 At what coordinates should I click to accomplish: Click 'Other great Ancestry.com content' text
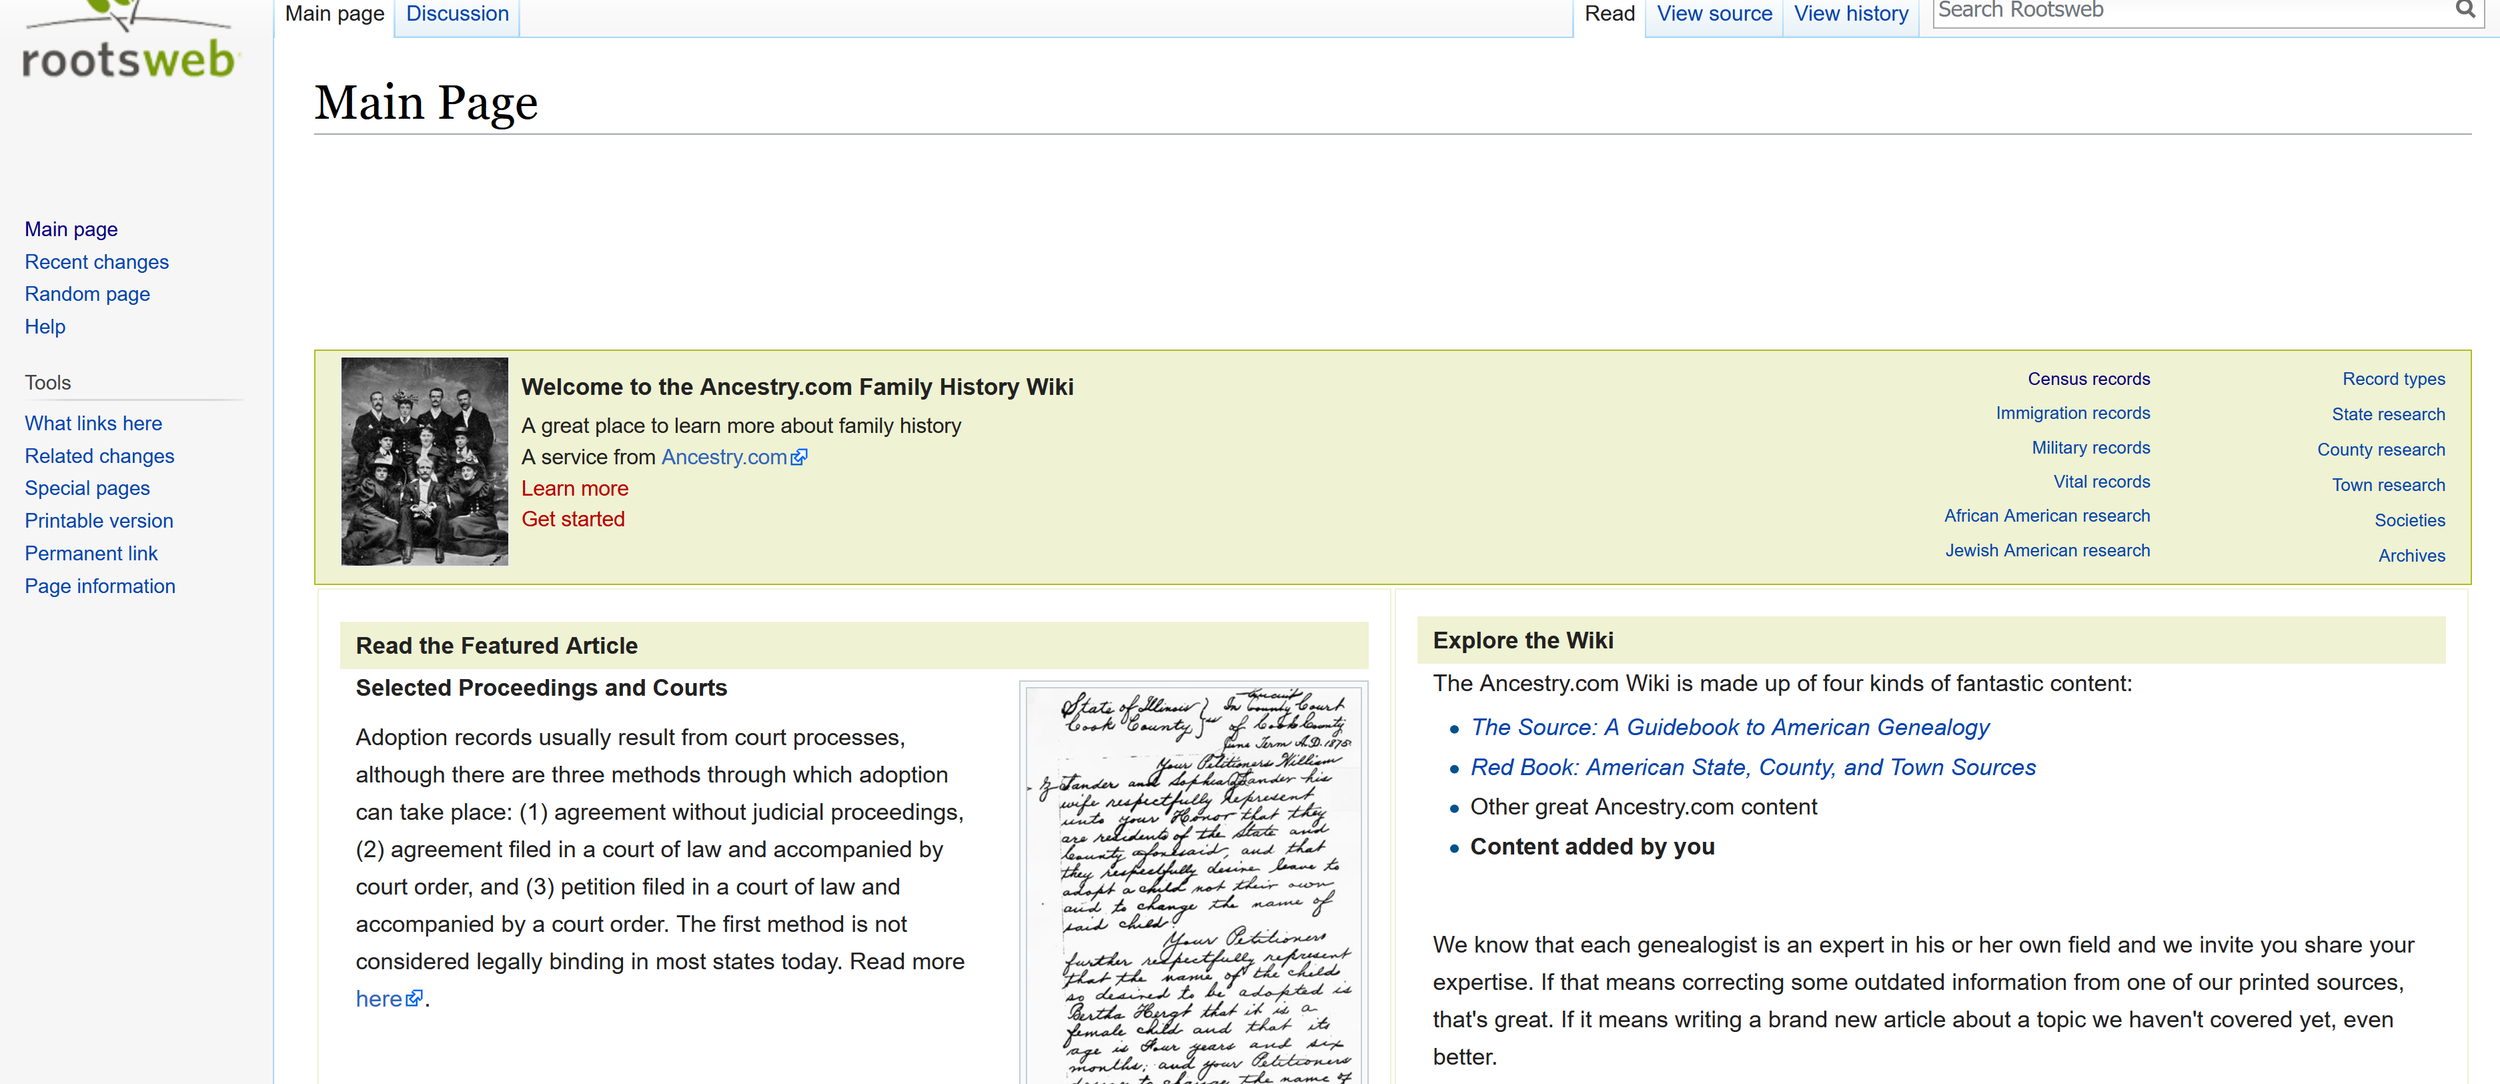1643,807
